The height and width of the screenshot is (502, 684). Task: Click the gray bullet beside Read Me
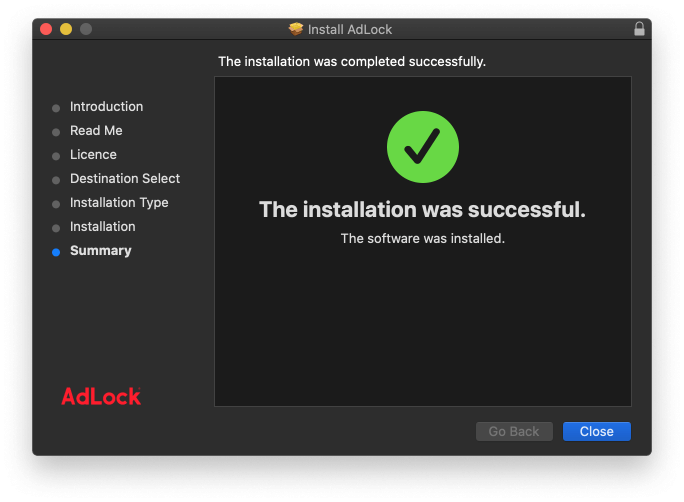pyautogui.click(x=56, y=132)
